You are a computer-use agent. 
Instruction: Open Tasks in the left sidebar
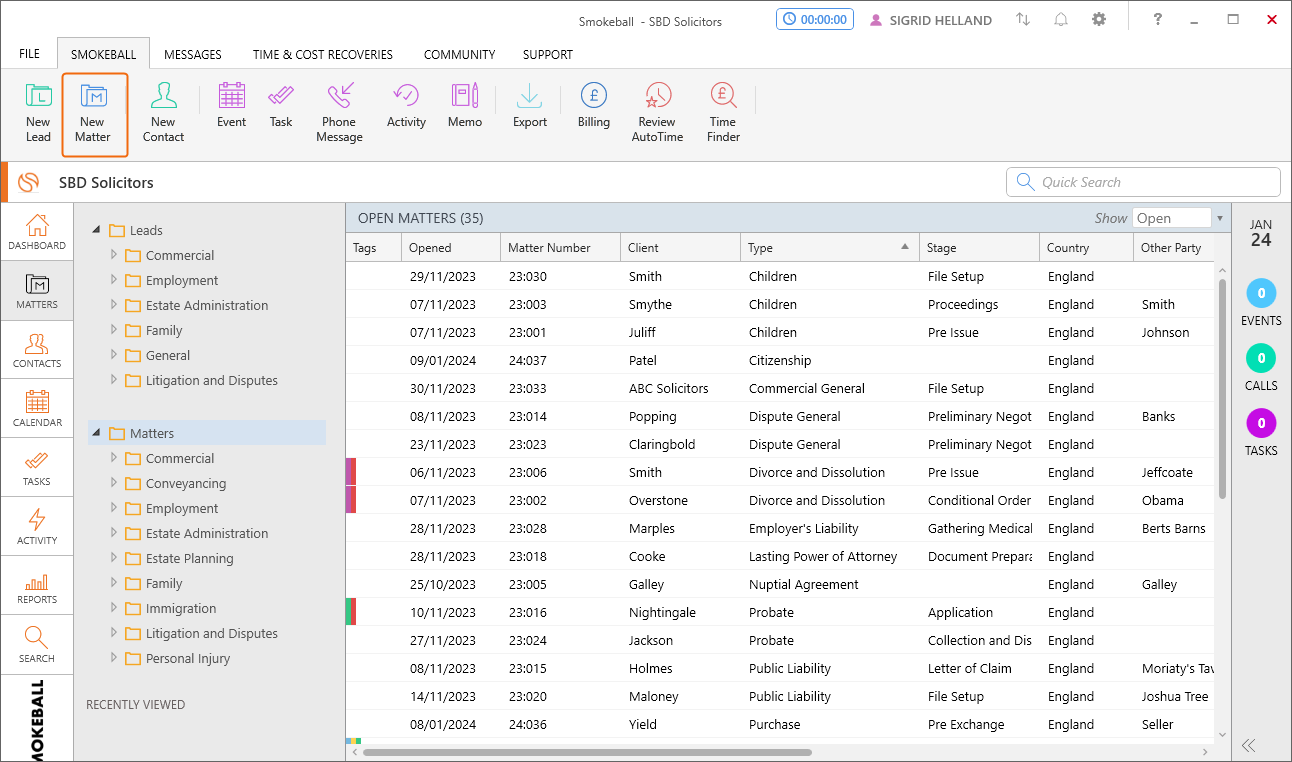point(37,468)
